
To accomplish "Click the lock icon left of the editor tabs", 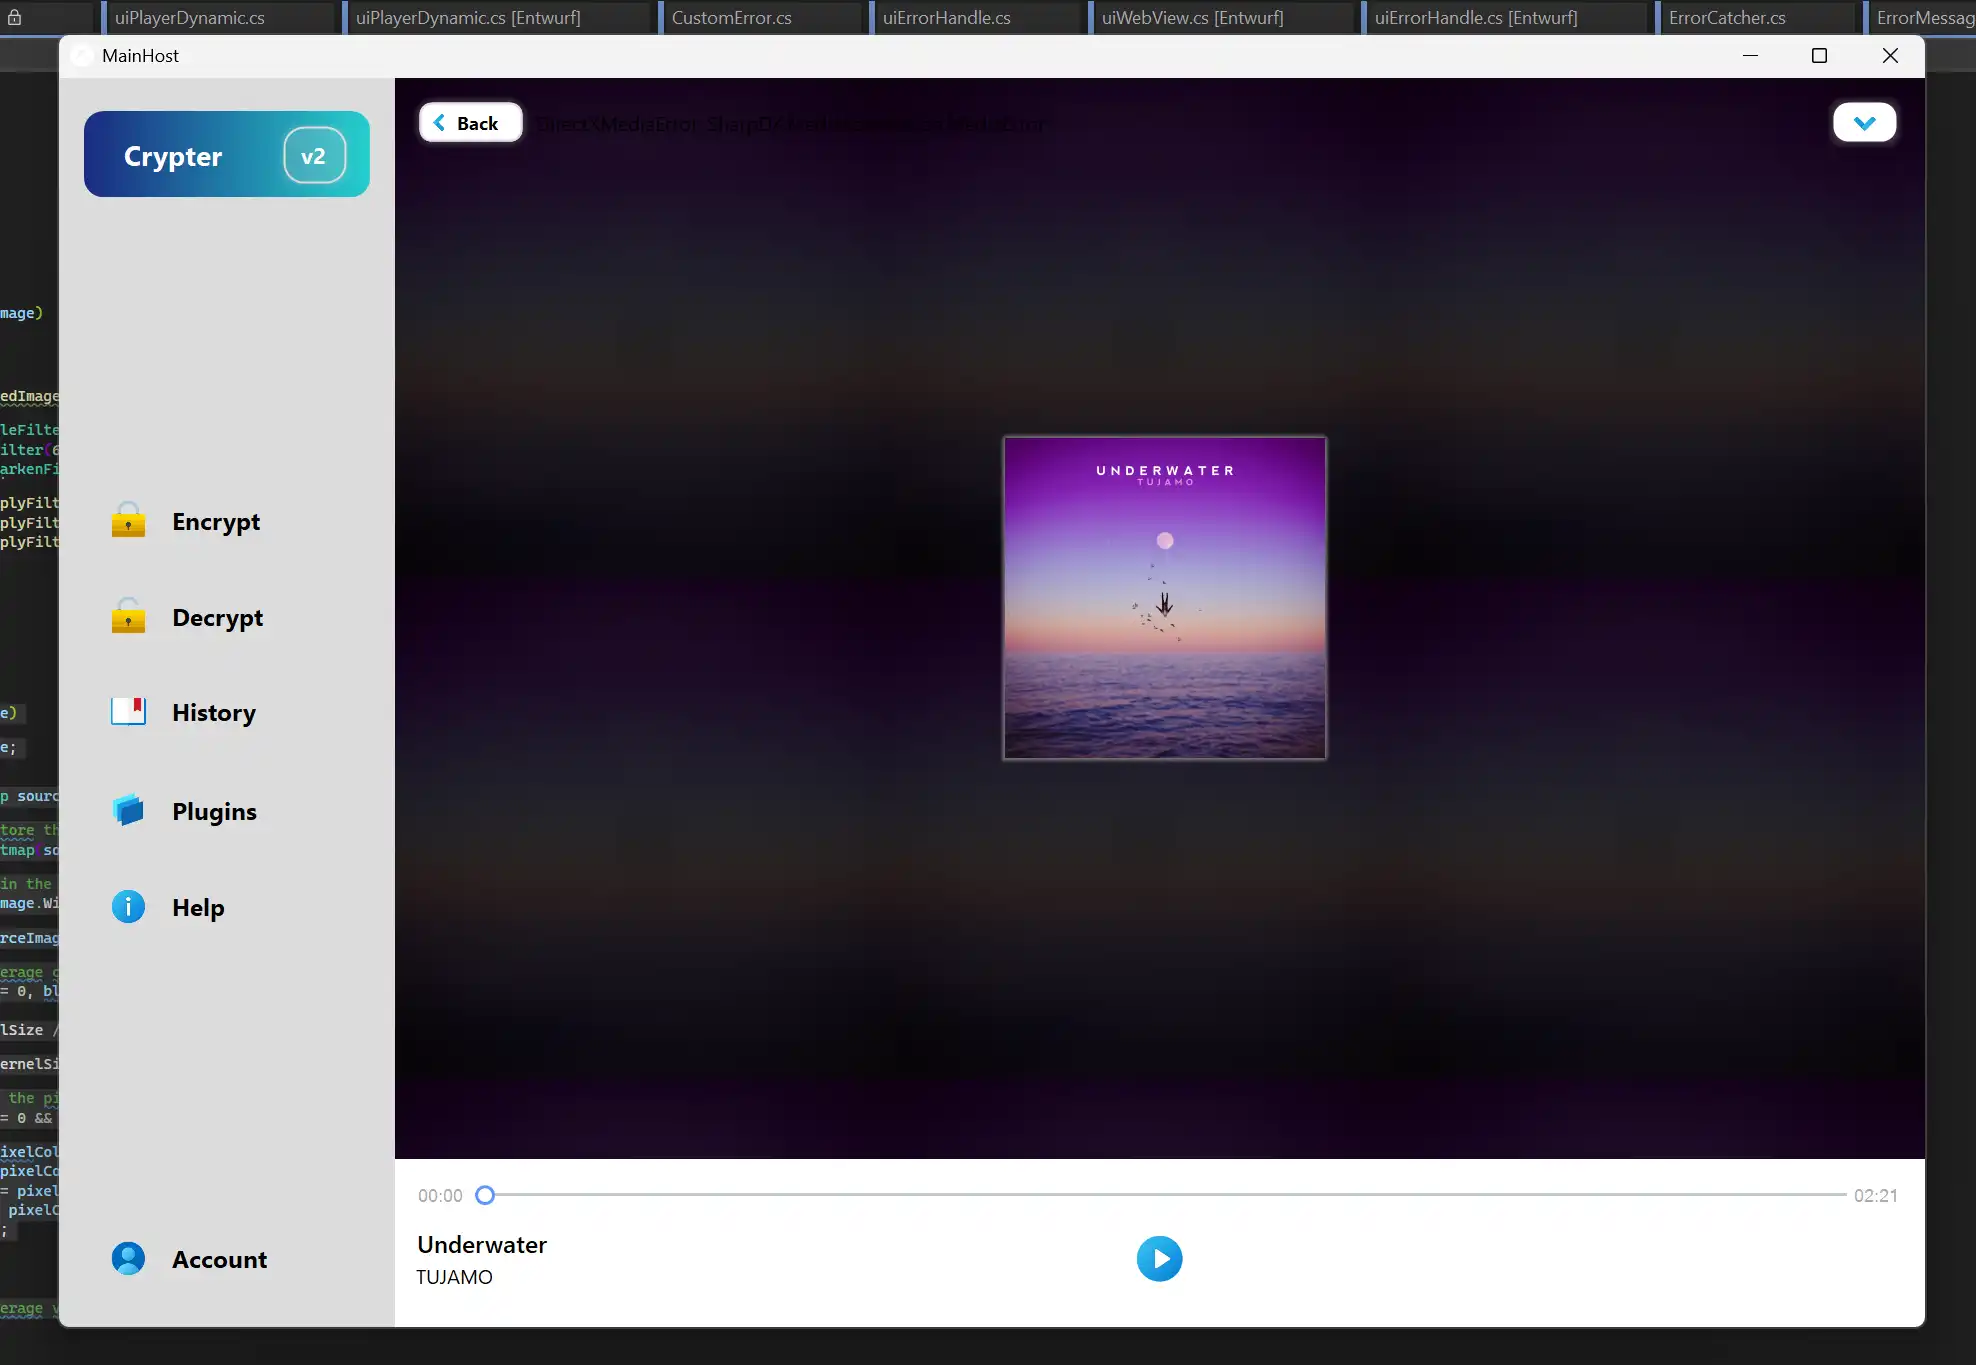I will [x=15, y=17].
